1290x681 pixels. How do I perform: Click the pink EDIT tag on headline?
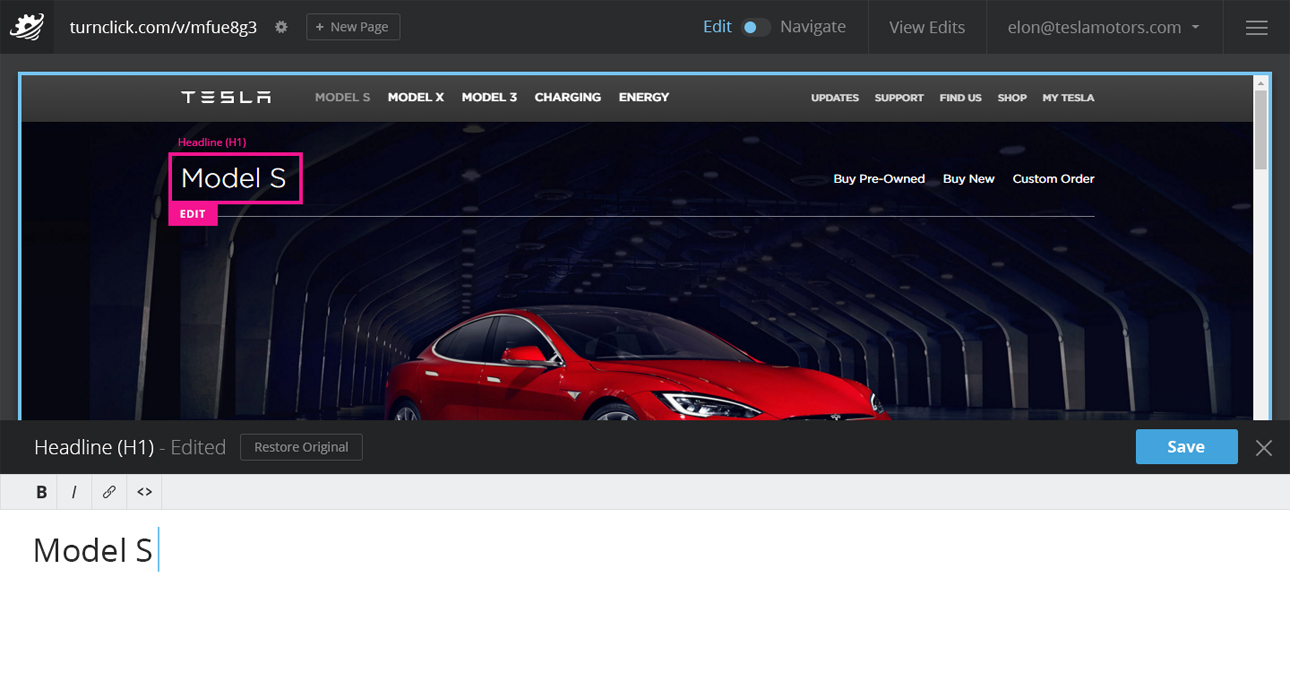click(x=193, y=214)
